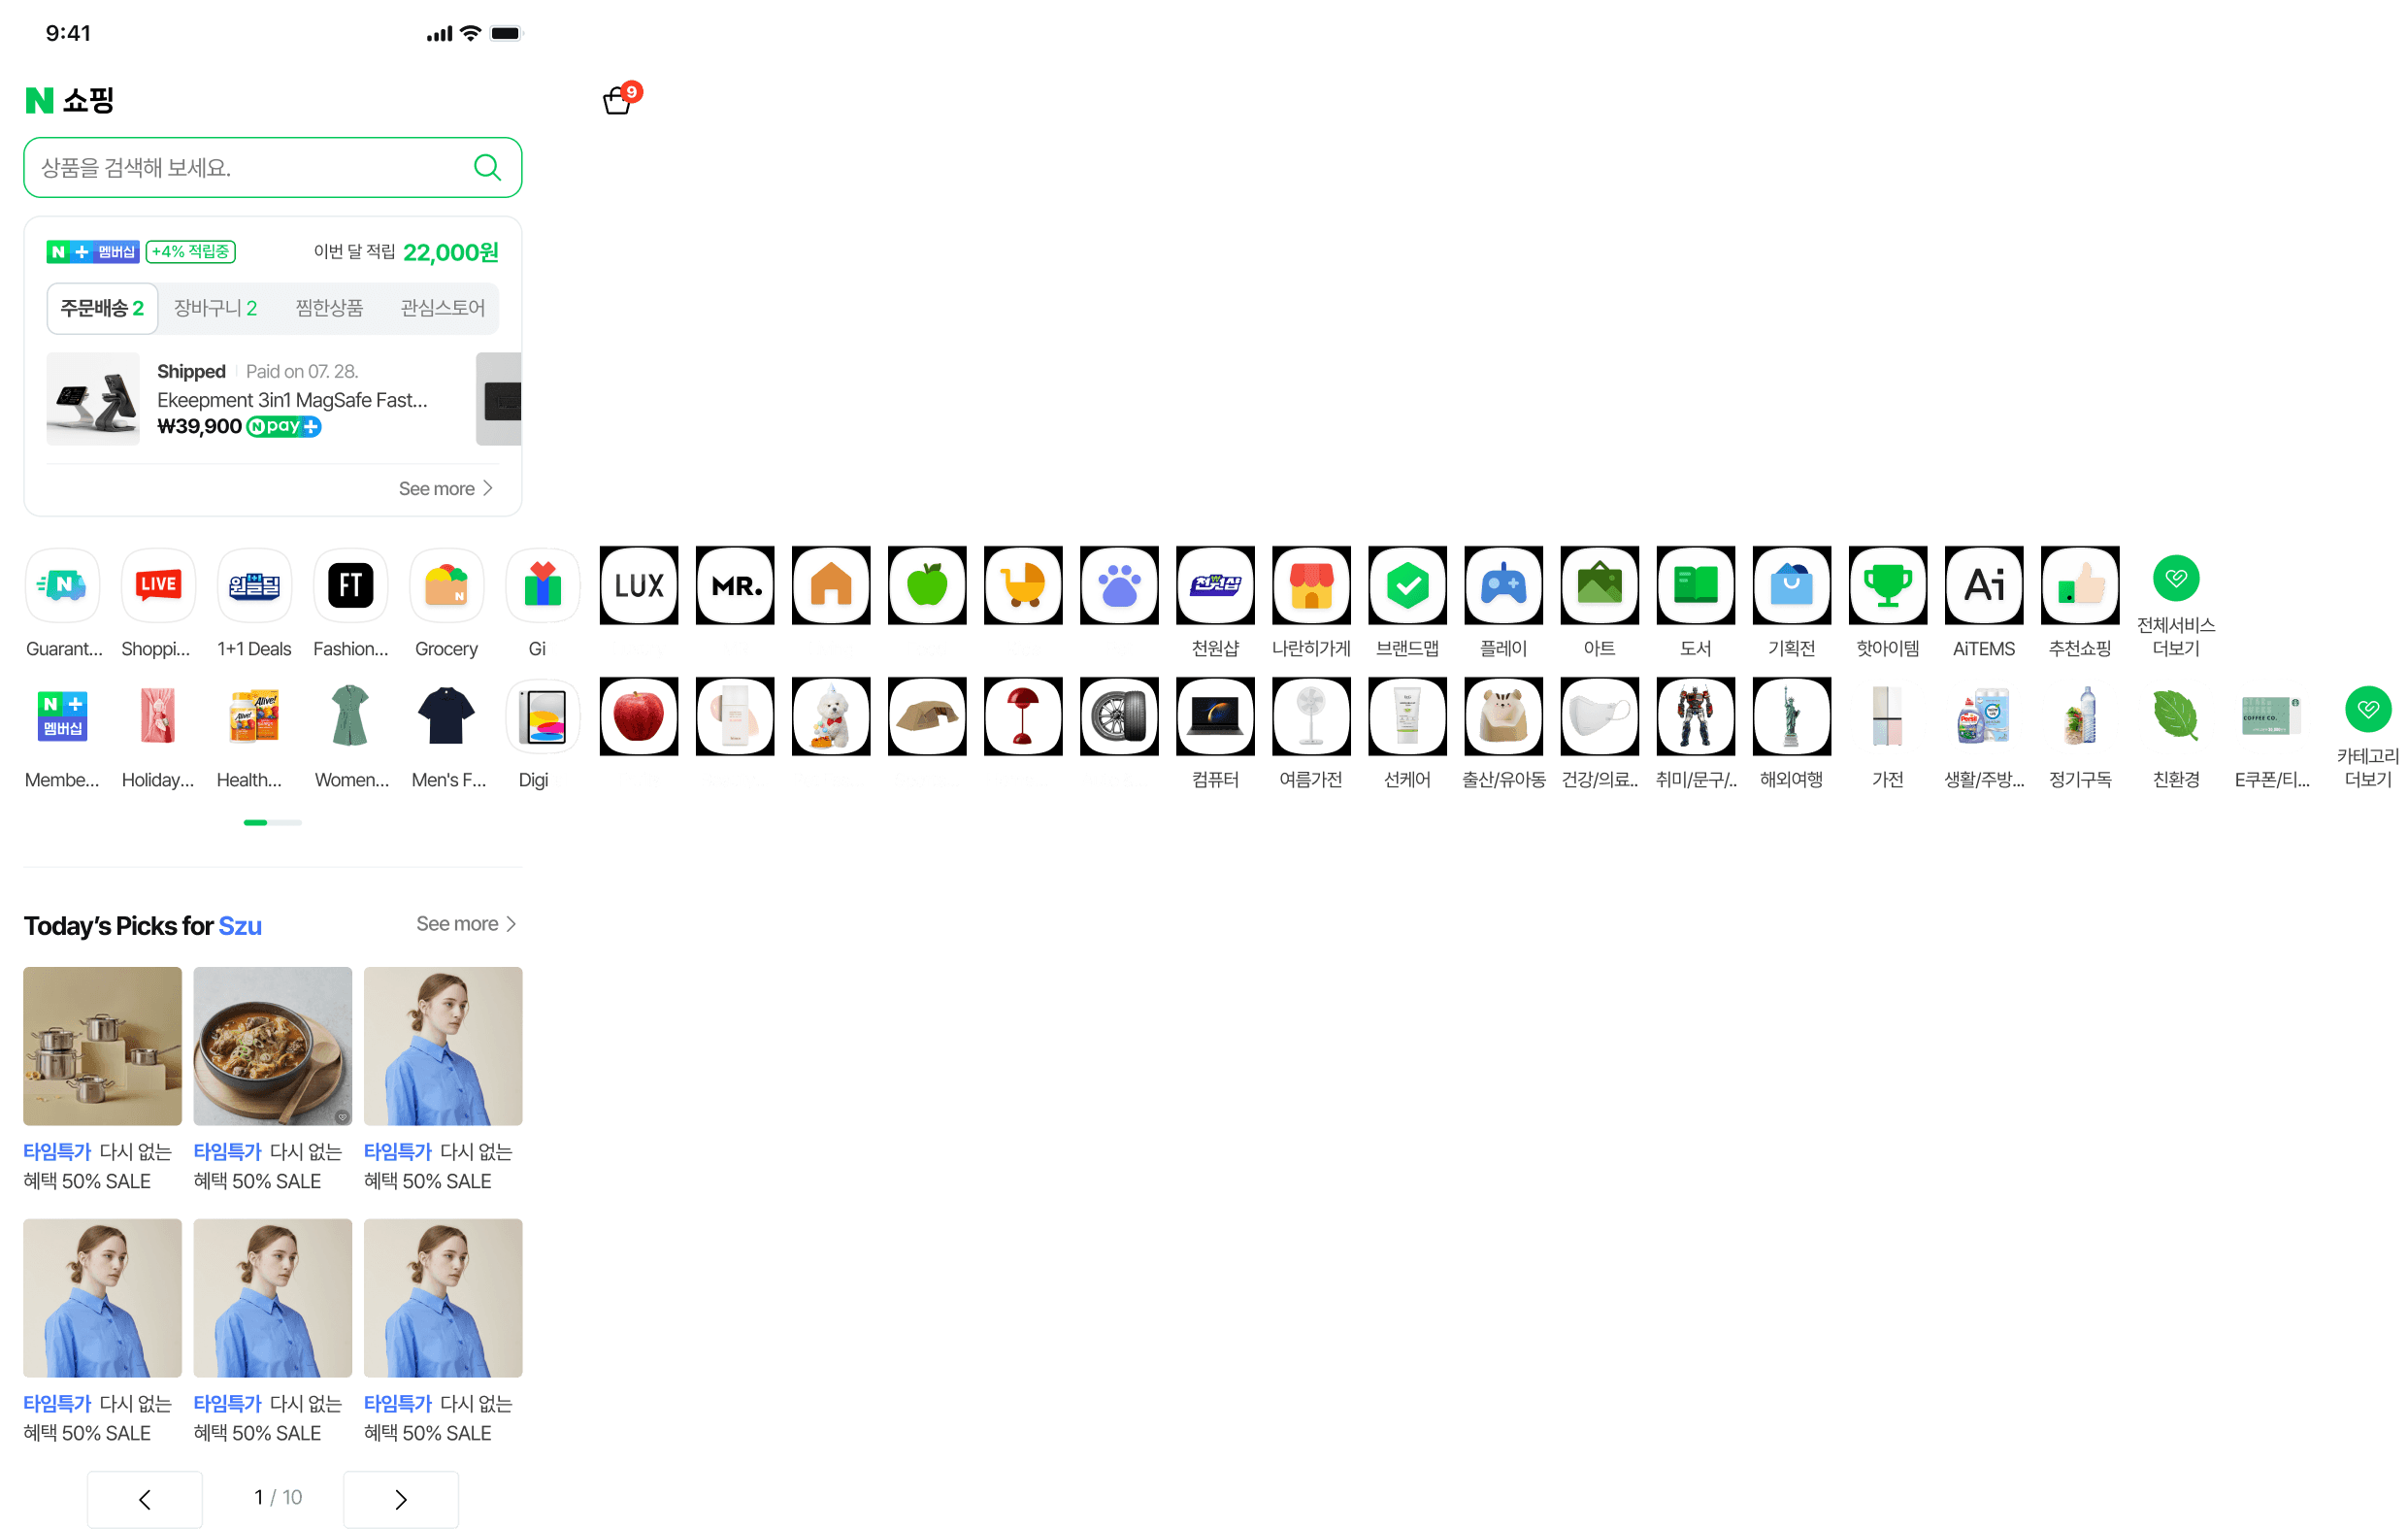2408x1529 pixels.
Task: Open the FT Fashion icon
Action: tap(350, 586)
